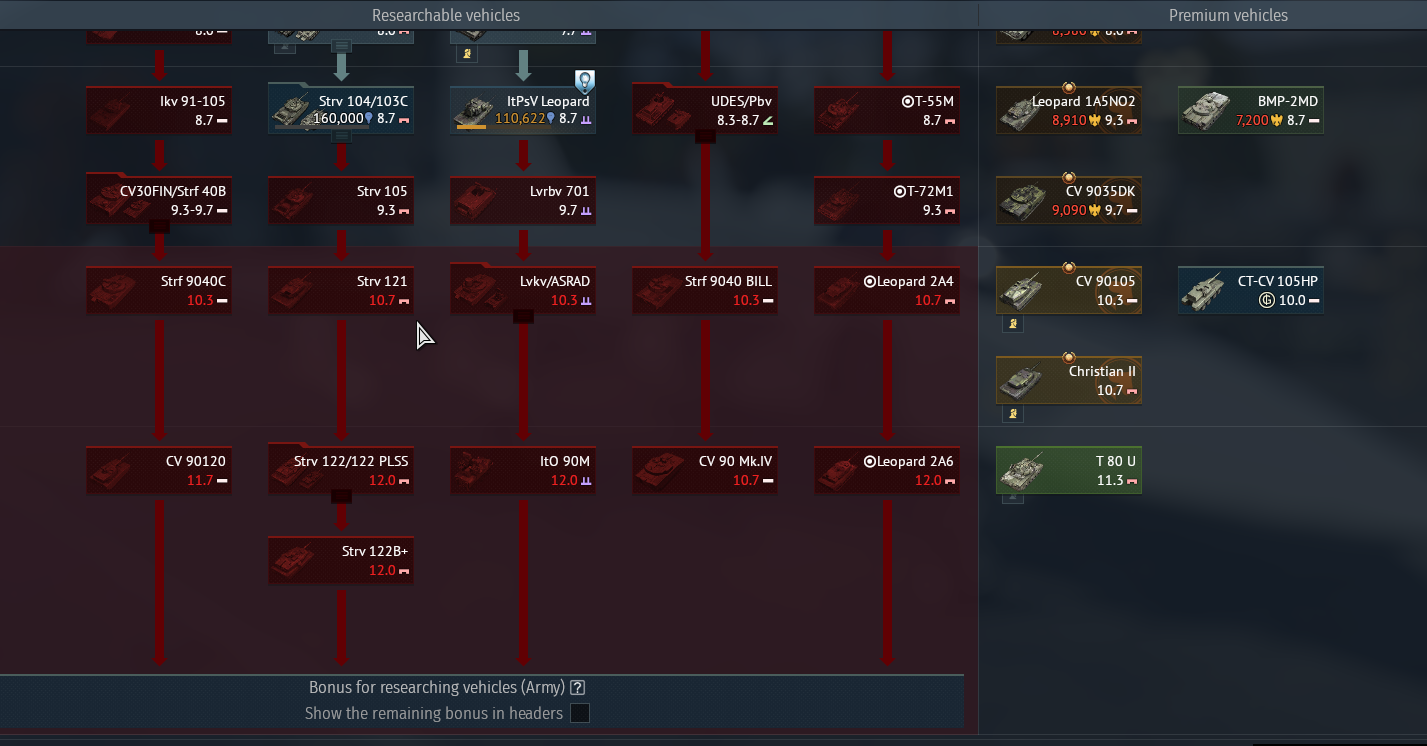Click the Researchable vehicles header
Screen dimensions: 1427x746
click(x=446, y=15)
